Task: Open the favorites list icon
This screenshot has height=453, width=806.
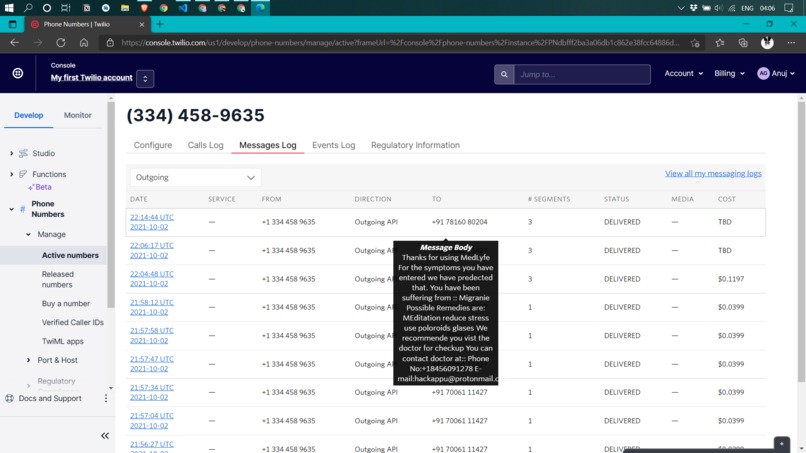Action: click(x=720, y=43)
